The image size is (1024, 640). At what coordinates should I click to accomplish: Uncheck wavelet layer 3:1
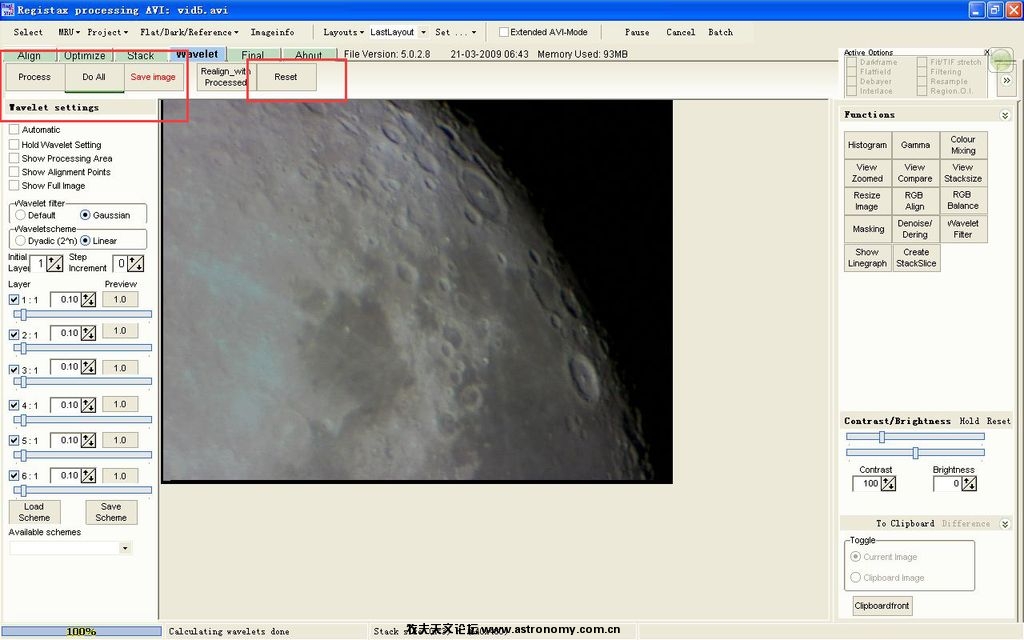tap(14, 369)
